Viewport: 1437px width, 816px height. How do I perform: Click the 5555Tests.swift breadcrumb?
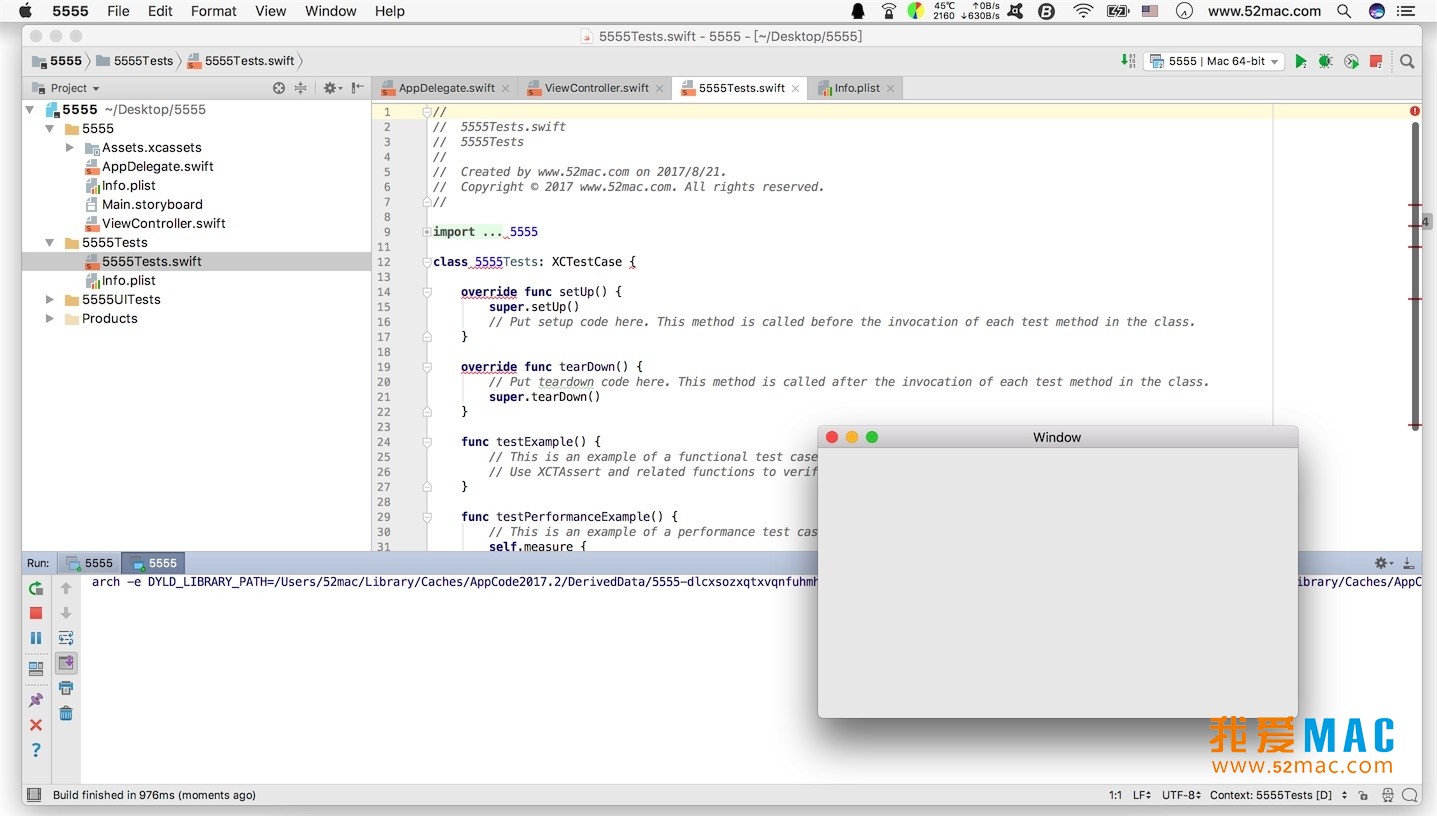[x=240, y=61]
